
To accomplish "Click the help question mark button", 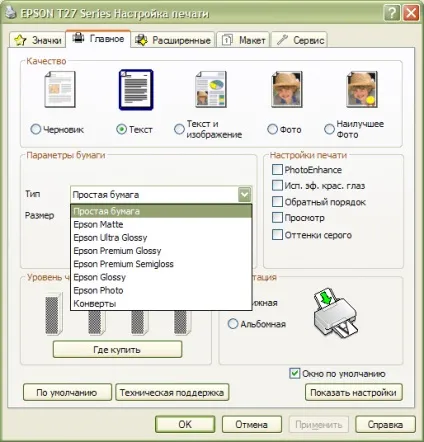I will click(x=392, y=14).
